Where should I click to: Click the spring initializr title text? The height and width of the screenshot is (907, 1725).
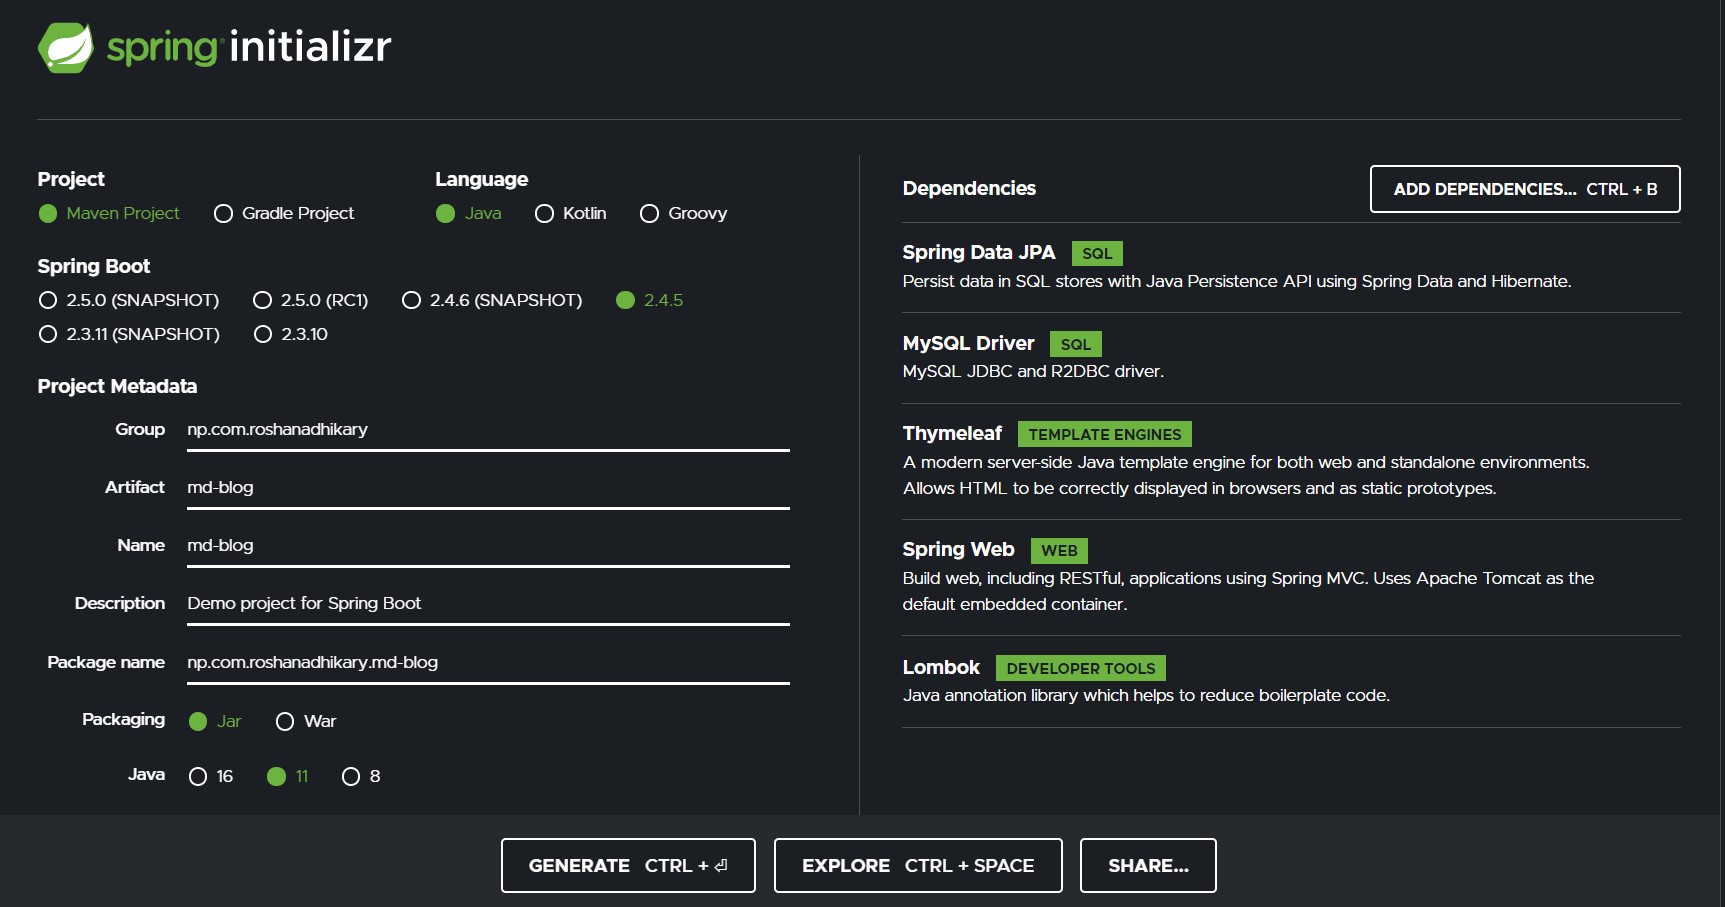click(249, 47)
